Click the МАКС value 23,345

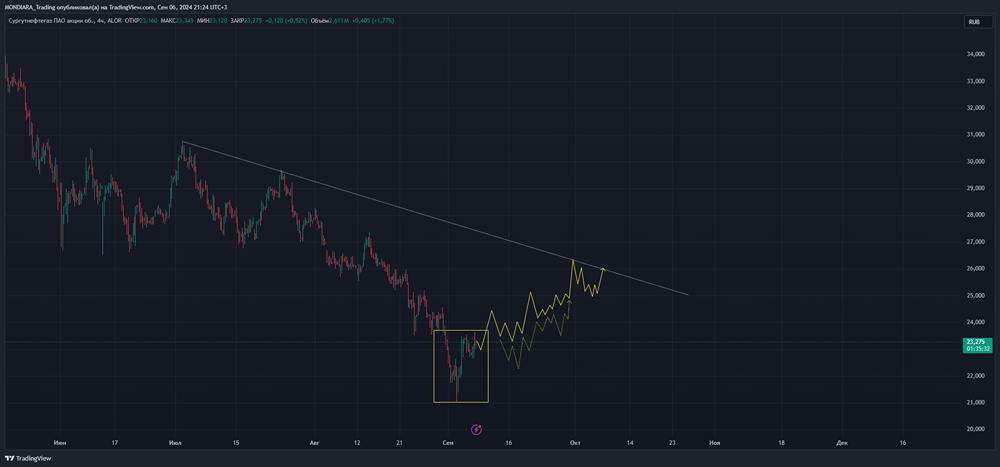pyautogui.click(x=186, y=21)
